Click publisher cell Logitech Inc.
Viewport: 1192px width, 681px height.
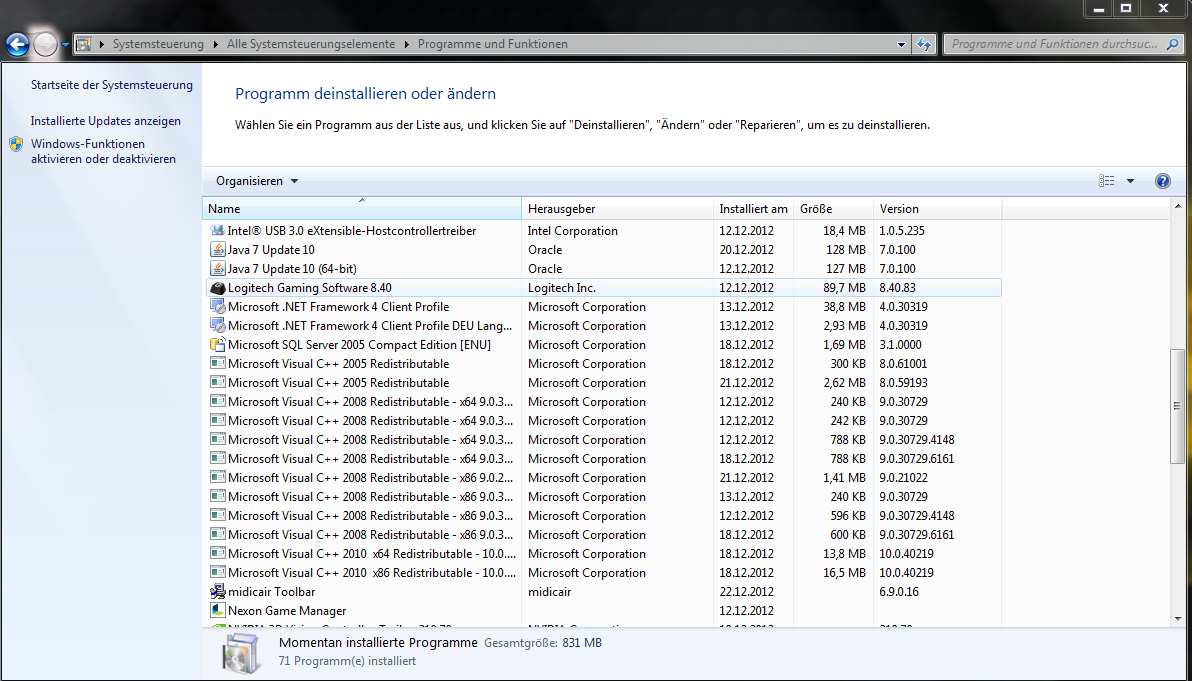(562, 287)
